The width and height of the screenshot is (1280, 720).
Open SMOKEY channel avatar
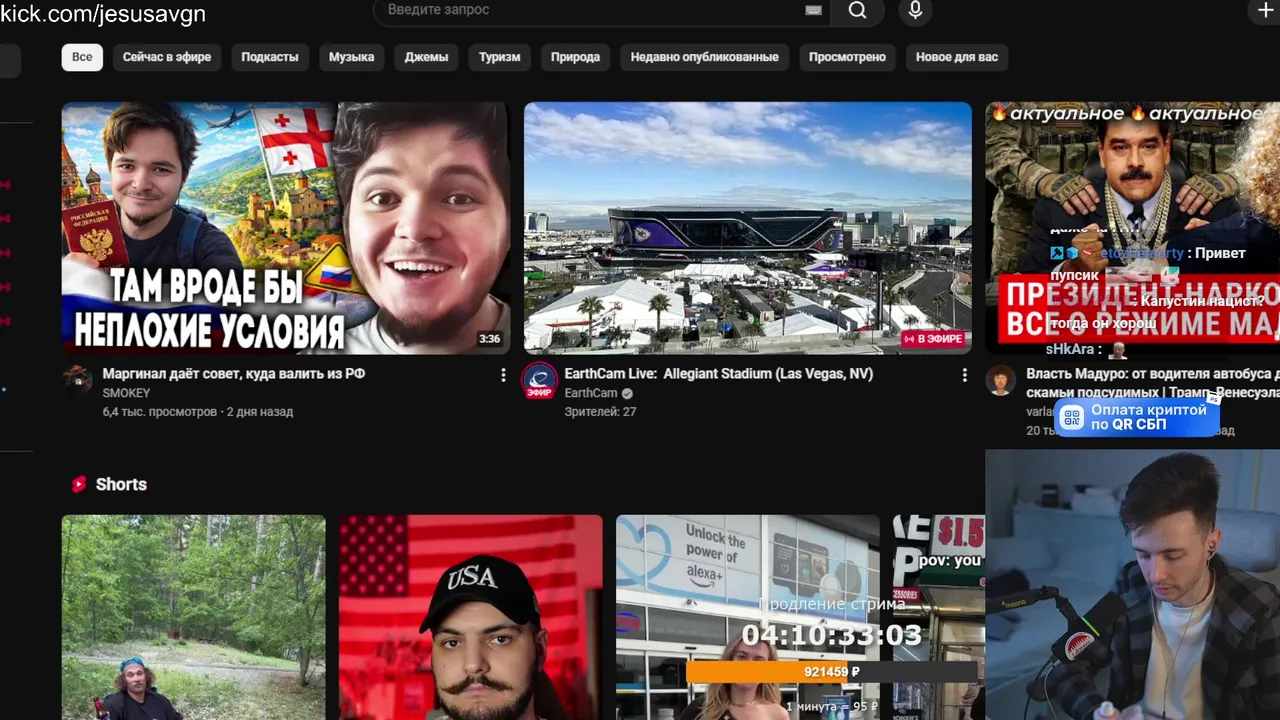coord(78,380)
